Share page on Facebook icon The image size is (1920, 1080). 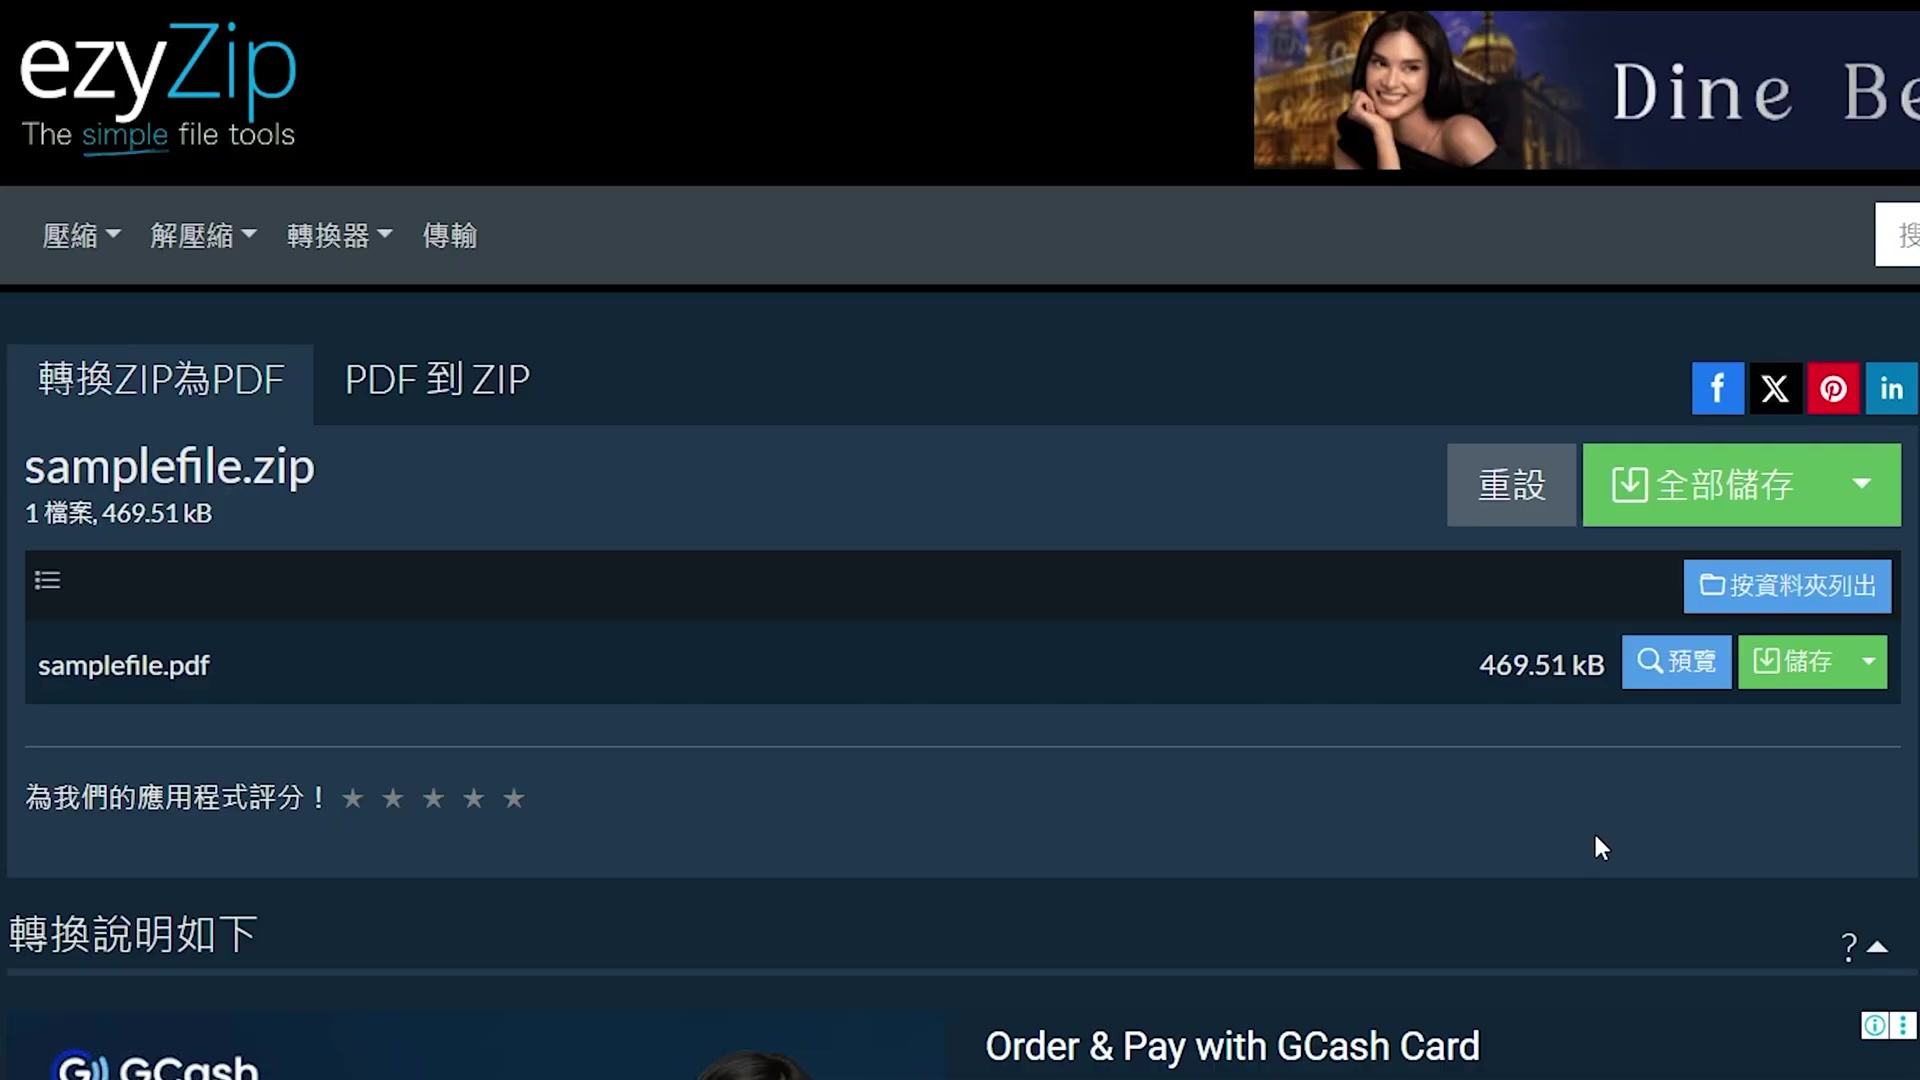click(1717, 388)
